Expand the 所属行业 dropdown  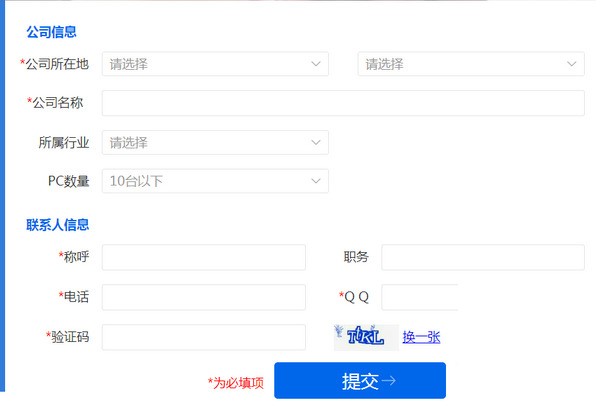coord(215,142)
